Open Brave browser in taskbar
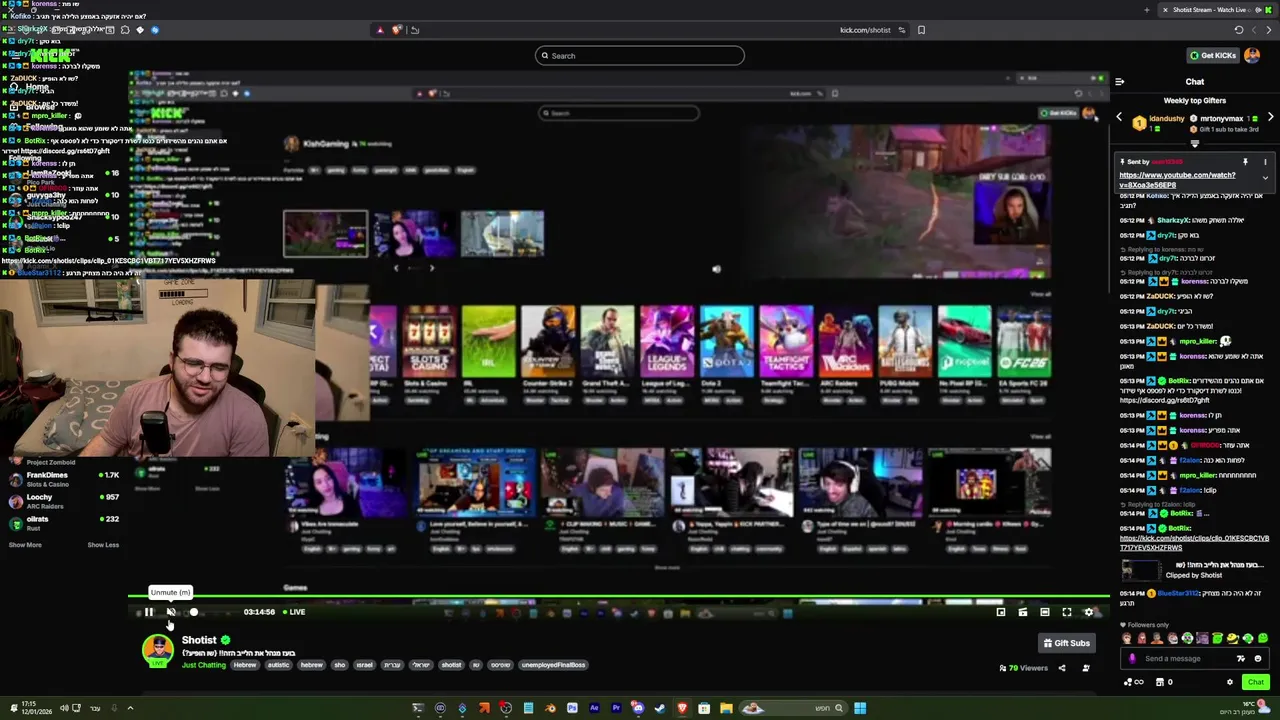The width and height of the screenshot is (1280, 720). 682,709
